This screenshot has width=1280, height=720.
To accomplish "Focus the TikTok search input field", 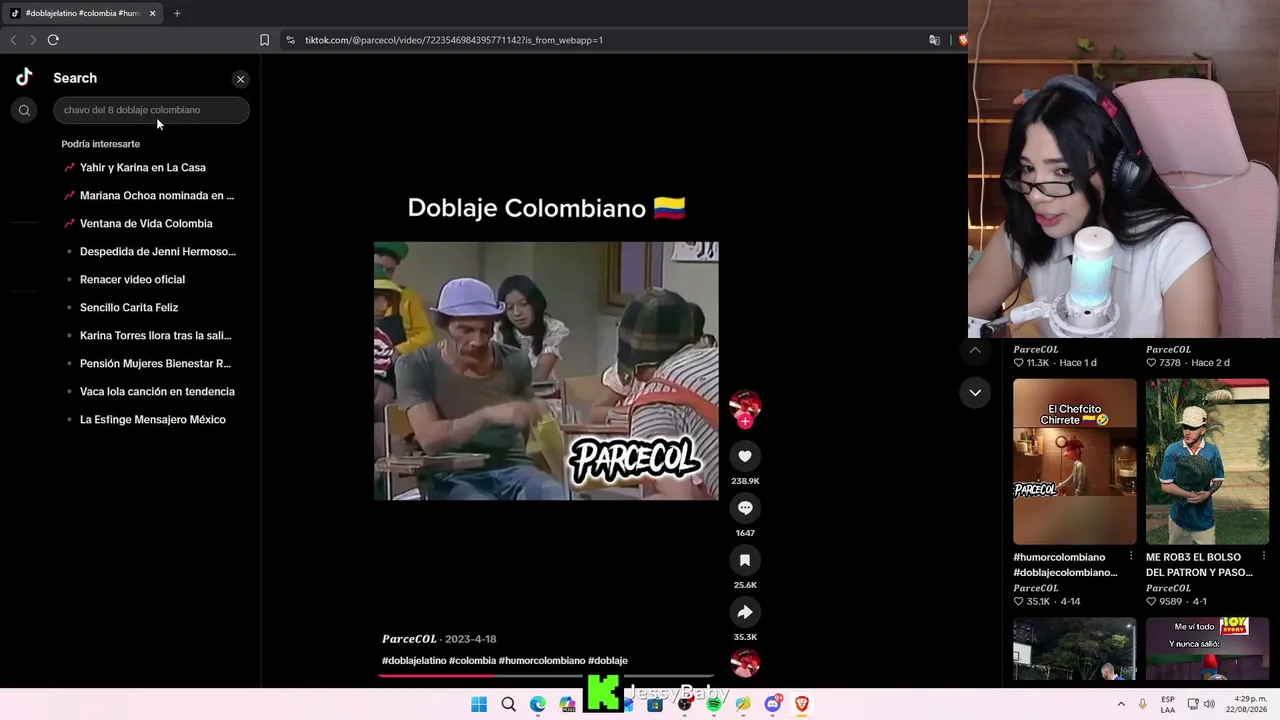I will [x=151, y=110].
